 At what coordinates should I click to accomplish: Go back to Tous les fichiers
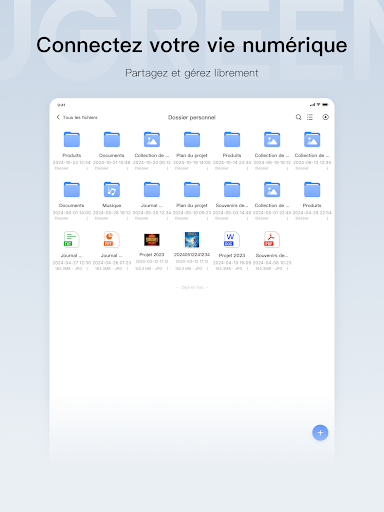tap(77, 117)
